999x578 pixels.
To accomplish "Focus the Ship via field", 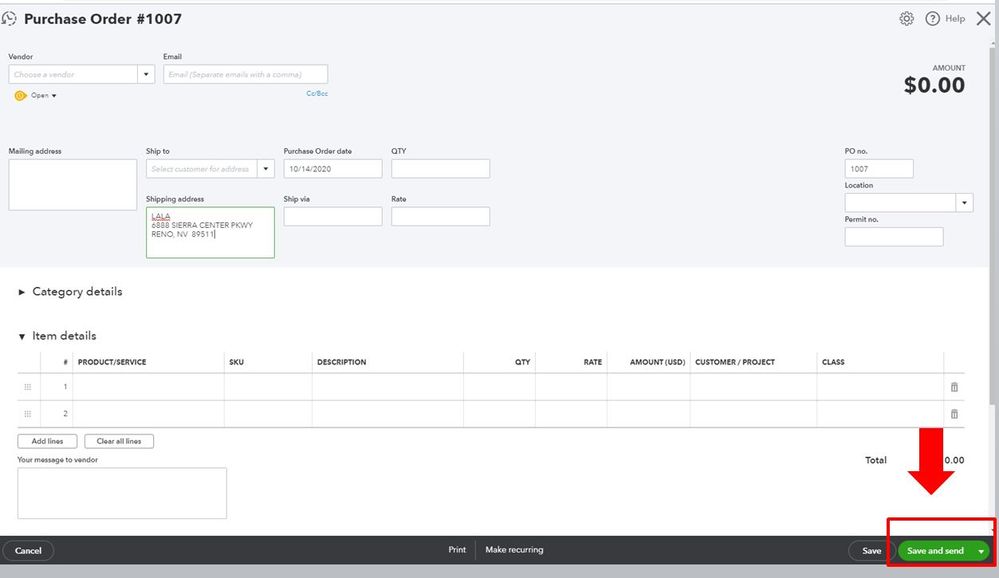I will 333,217.
